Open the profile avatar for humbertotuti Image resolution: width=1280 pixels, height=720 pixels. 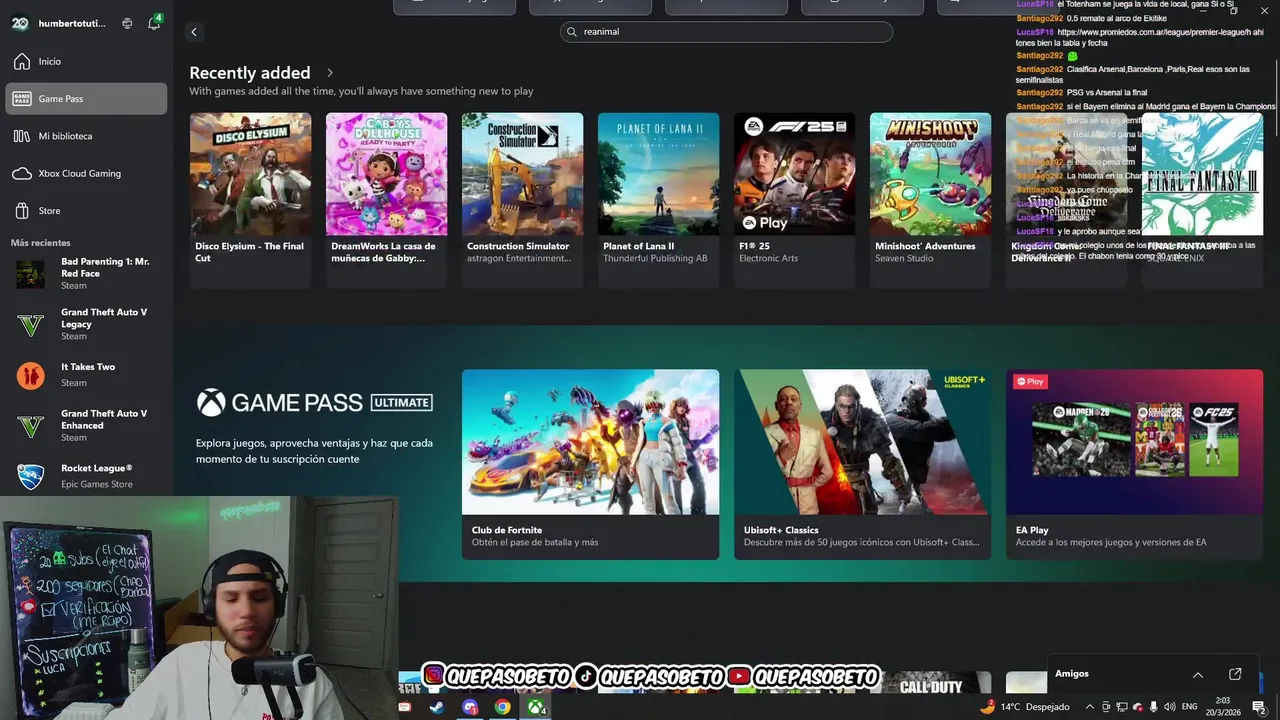click(x=20, y=23)
